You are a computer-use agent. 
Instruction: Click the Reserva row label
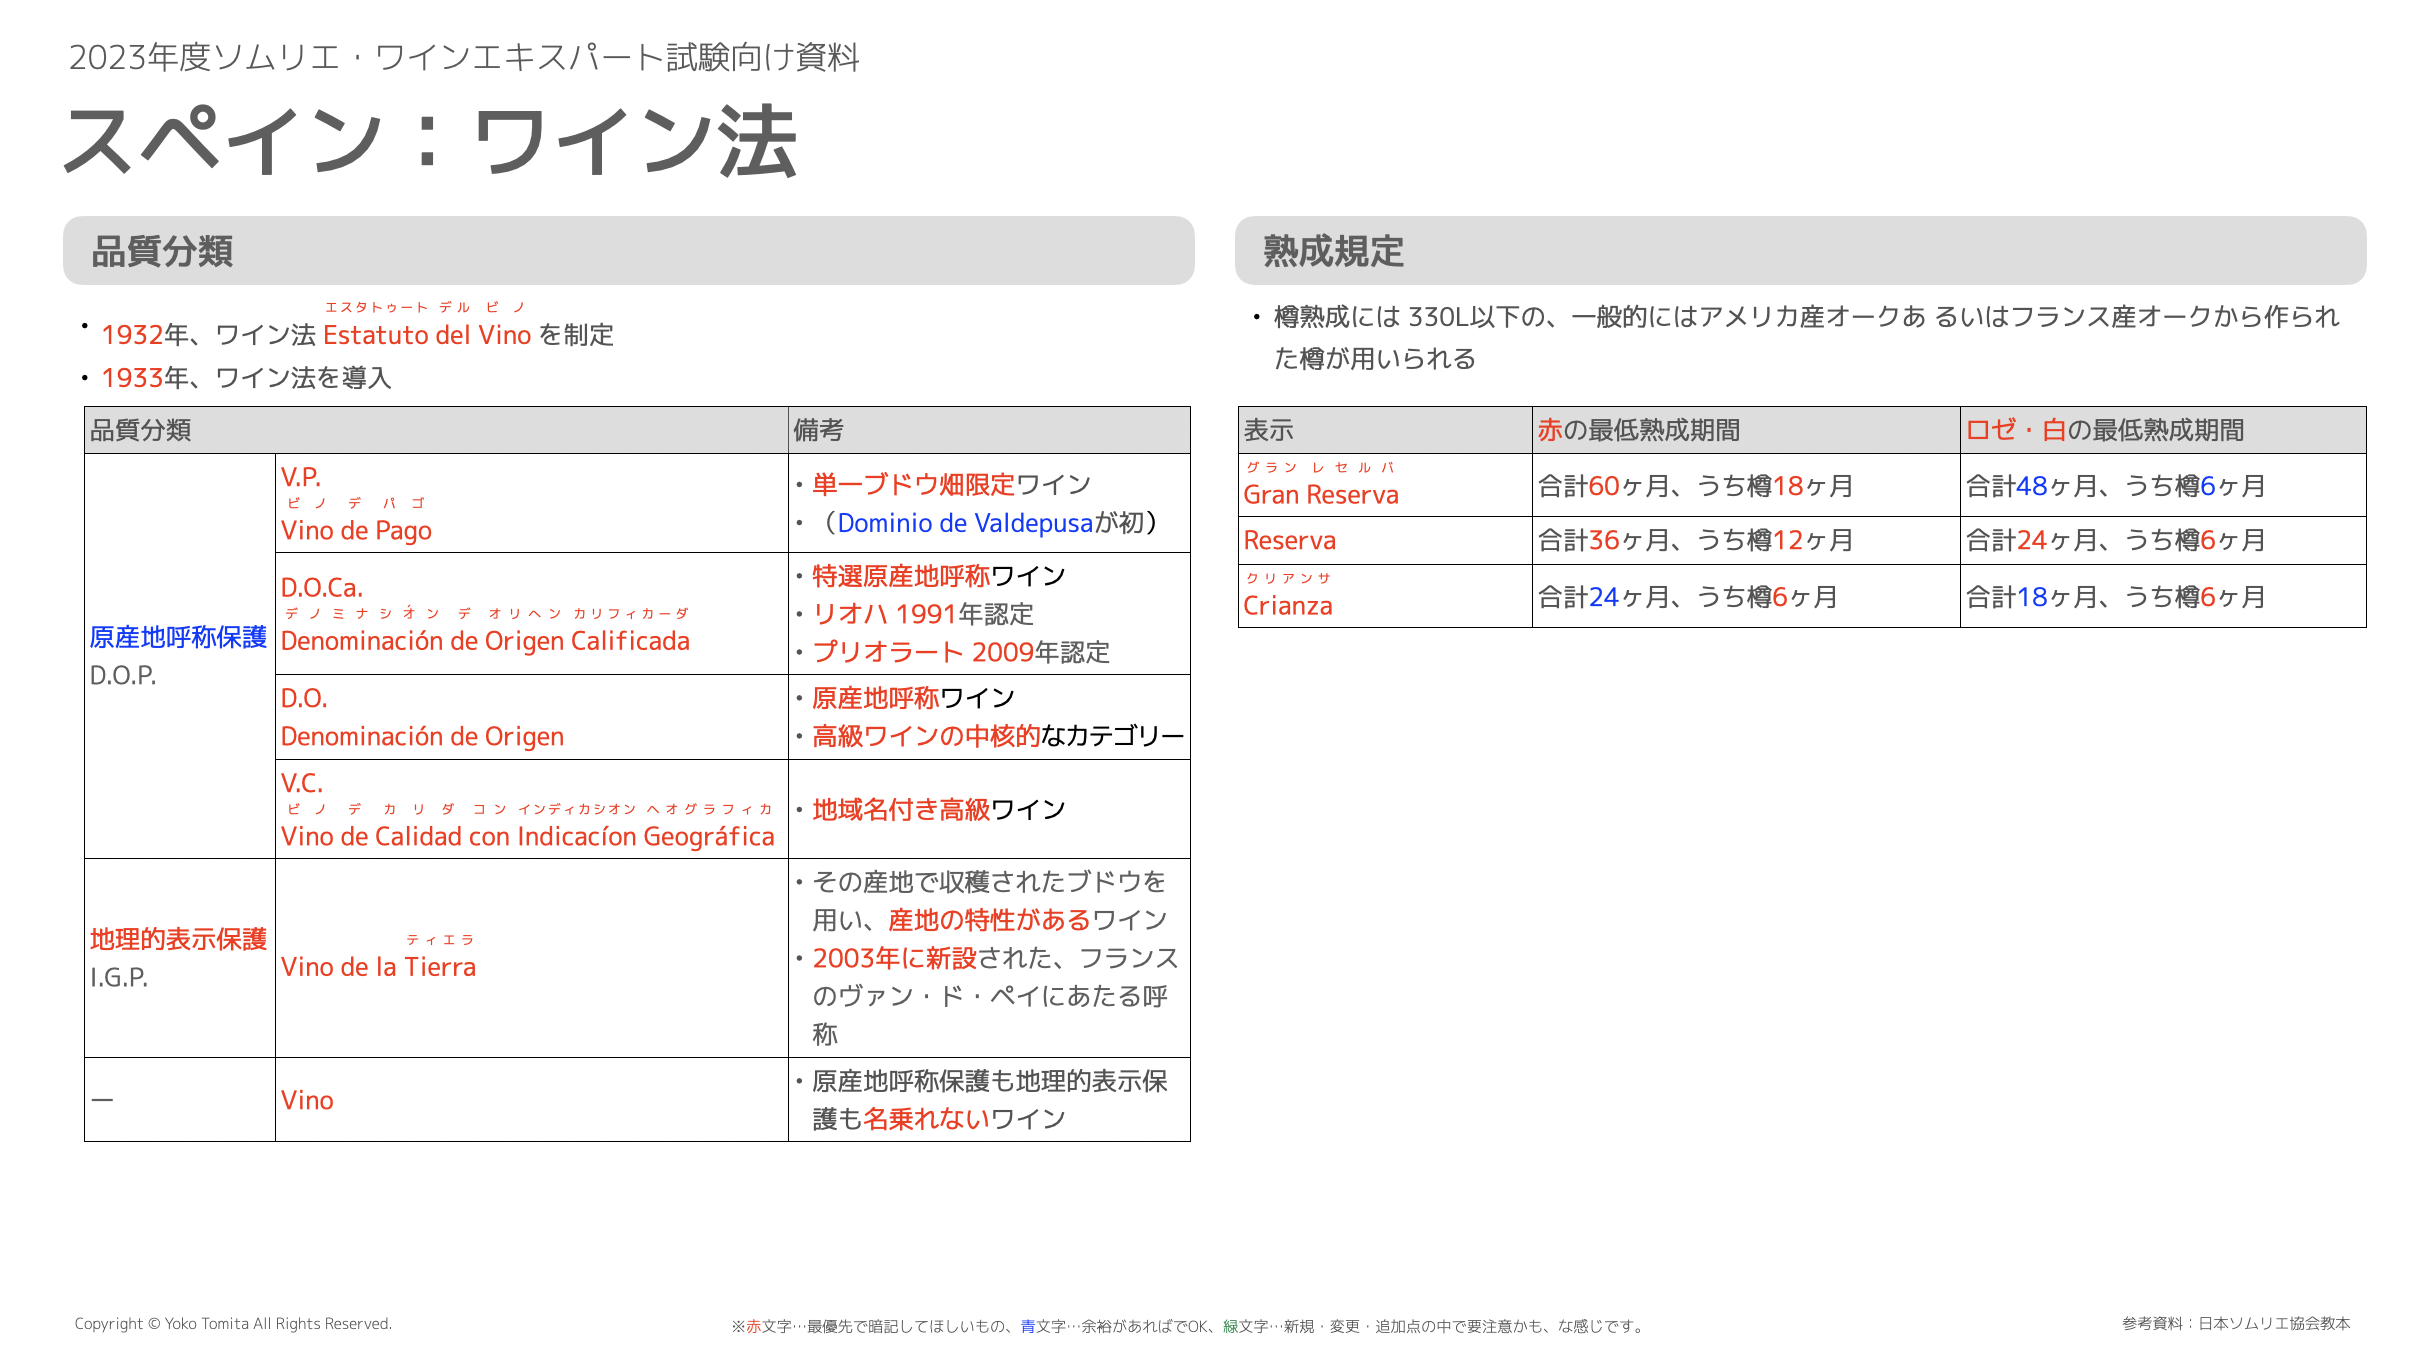click(1289, 541)
